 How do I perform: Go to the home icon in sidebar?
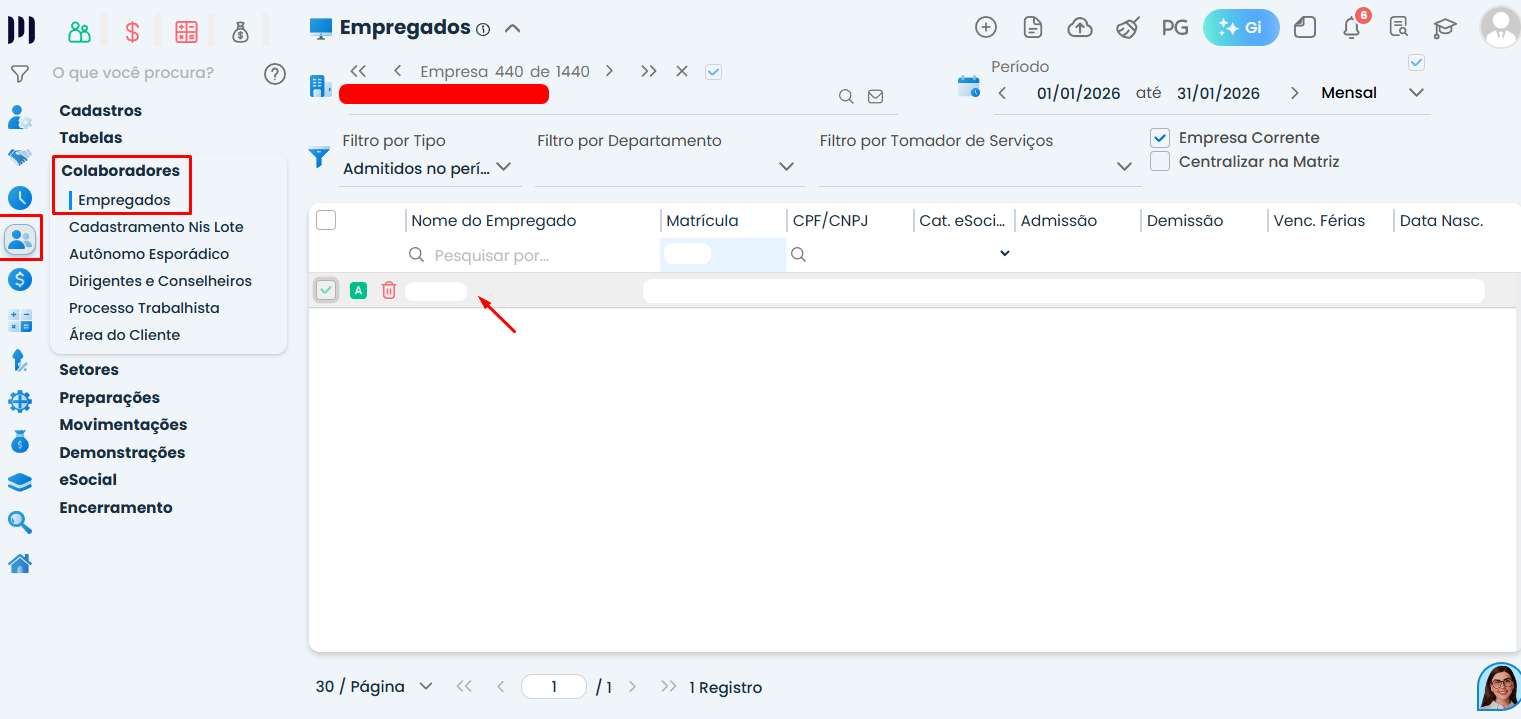(20, 564)
